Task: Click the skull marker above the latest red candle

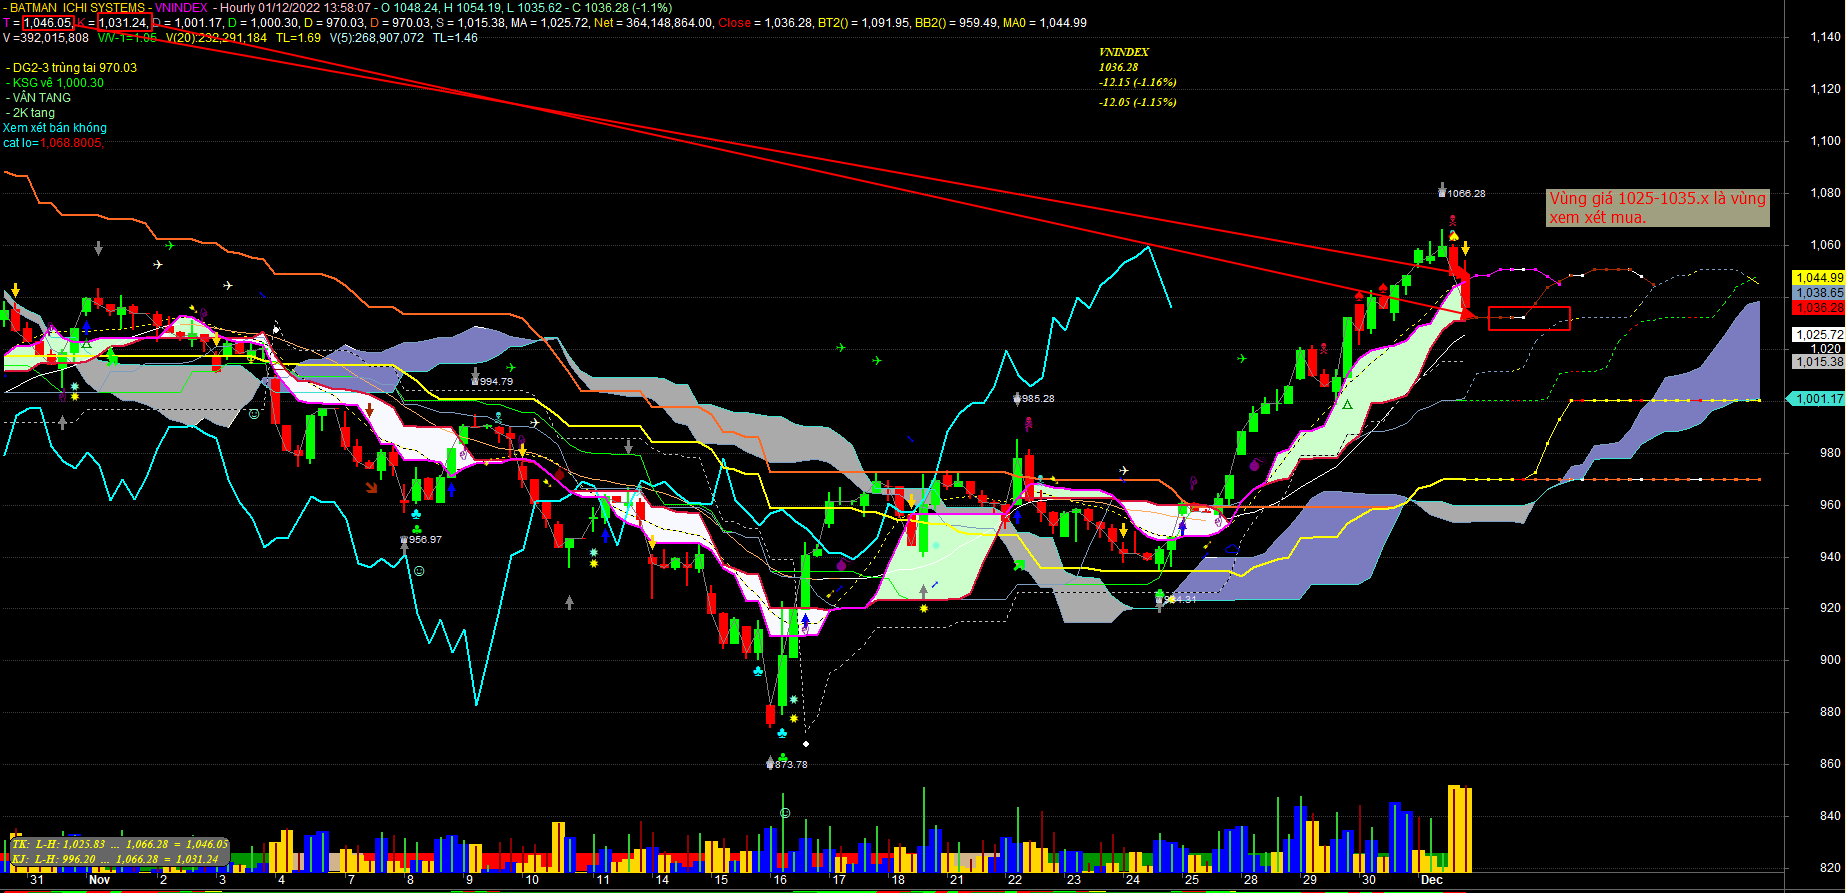Action: [x=1451, y=220]
